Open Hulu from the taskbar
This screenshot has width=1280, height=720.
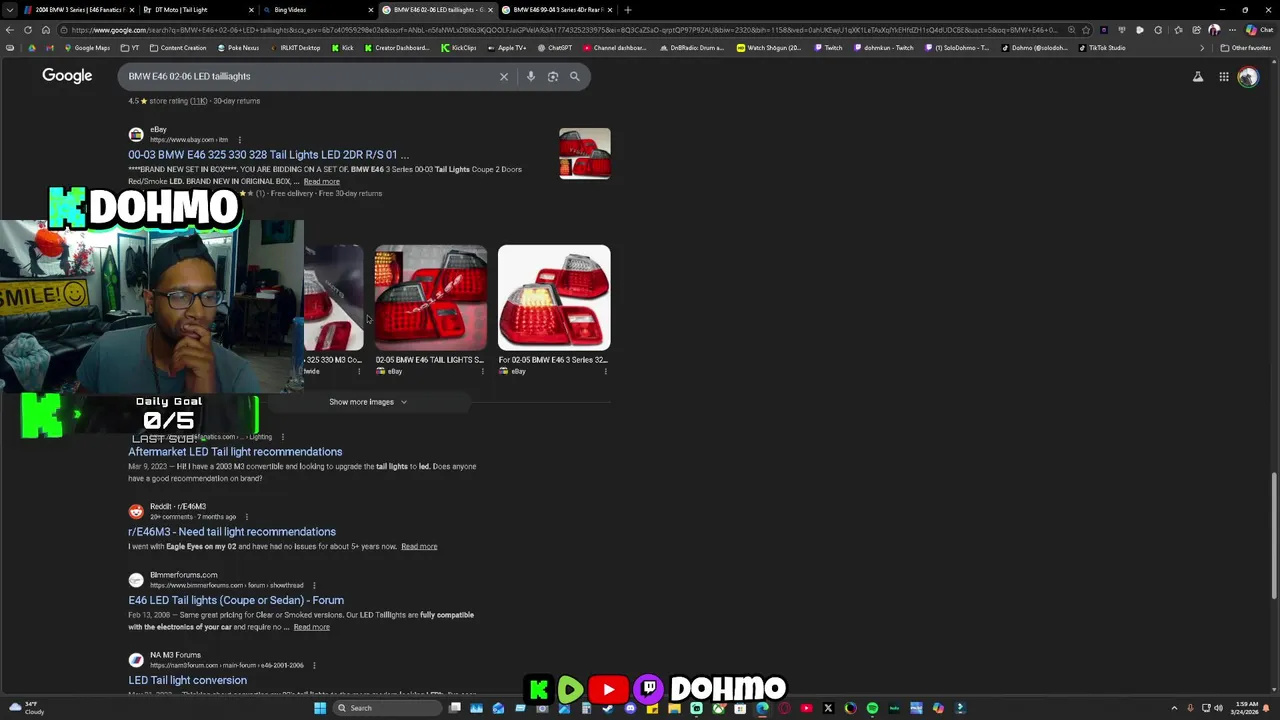click(894, 708)
